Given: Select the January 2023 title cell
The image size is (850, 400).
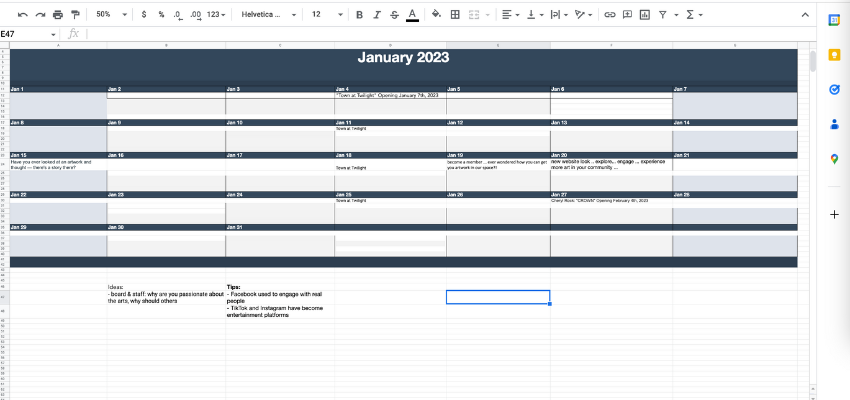Looking at the screenshot, I should click(403, 57).
